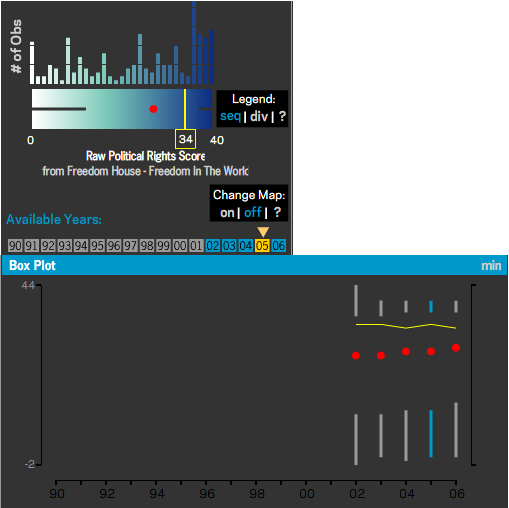The height and width of the screenshot is (508, 509).
Task: Select year 92 in Available Years
Action: pyautogui.click(x=48, y=246)
